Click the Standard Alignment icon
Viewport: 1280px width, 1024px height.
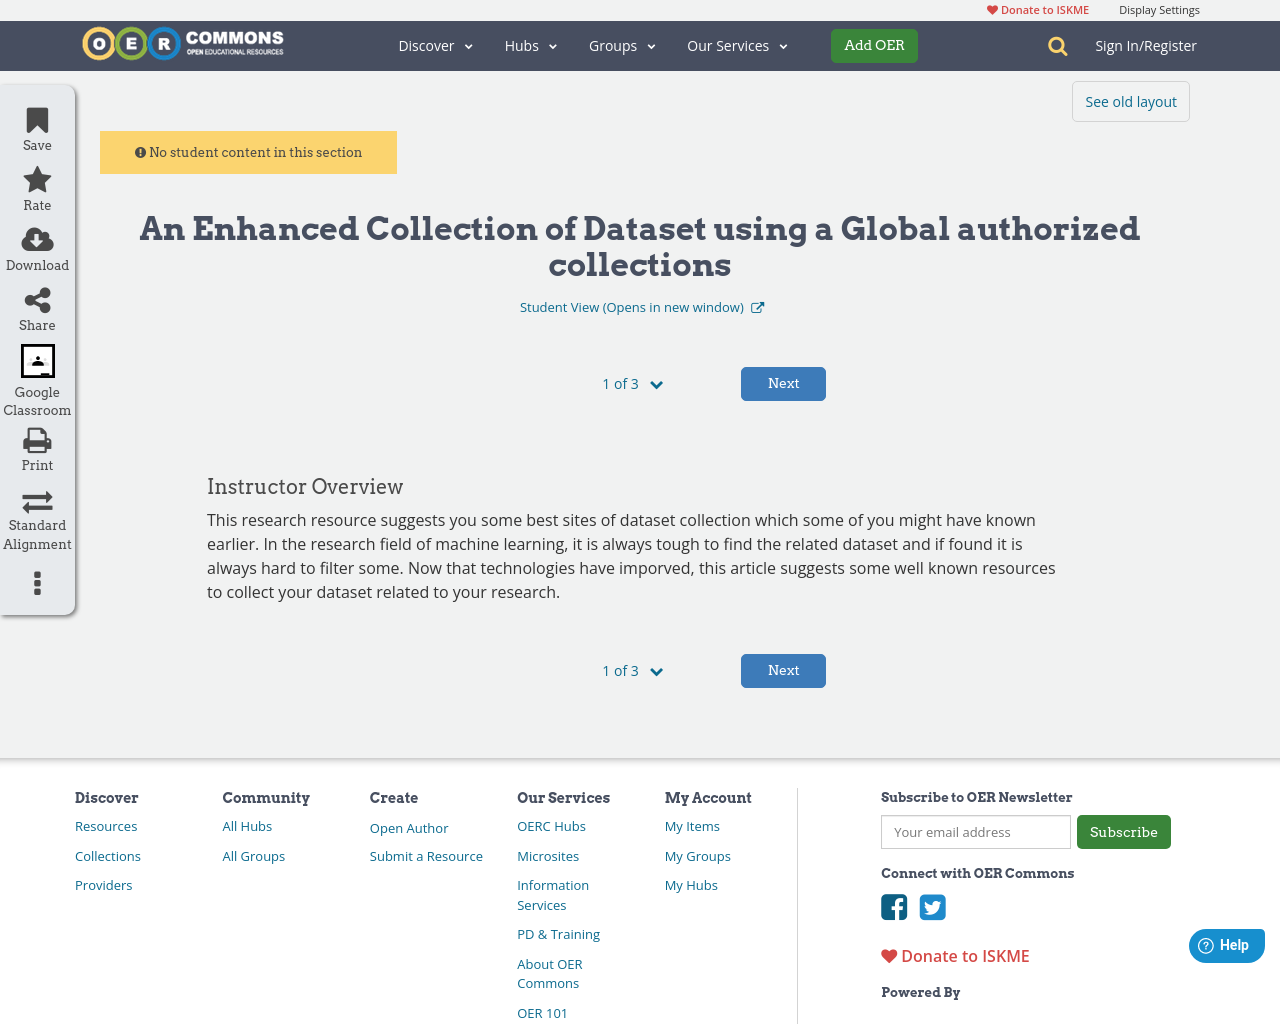pyautogui.click(x=36, y=500)
